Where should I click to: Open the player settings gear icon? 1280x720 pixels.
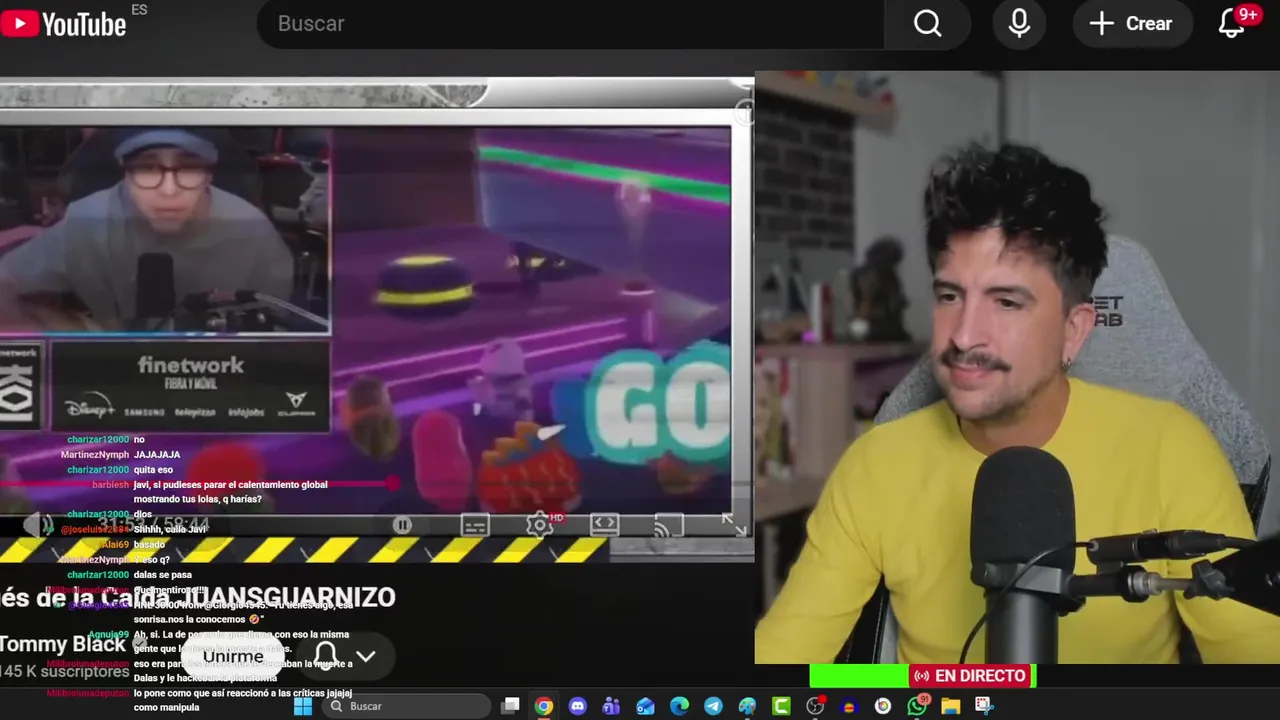coord(539,525)
